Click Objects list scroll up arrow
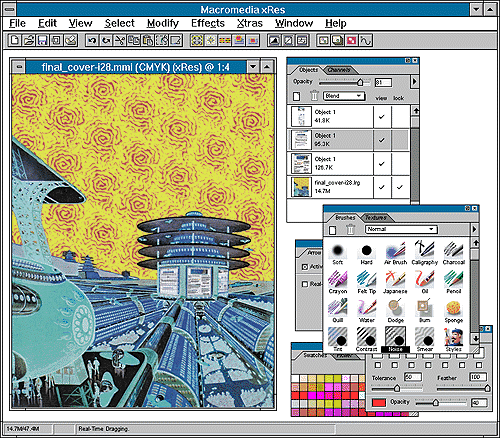The image size is (500, 438). click(415, 111)
